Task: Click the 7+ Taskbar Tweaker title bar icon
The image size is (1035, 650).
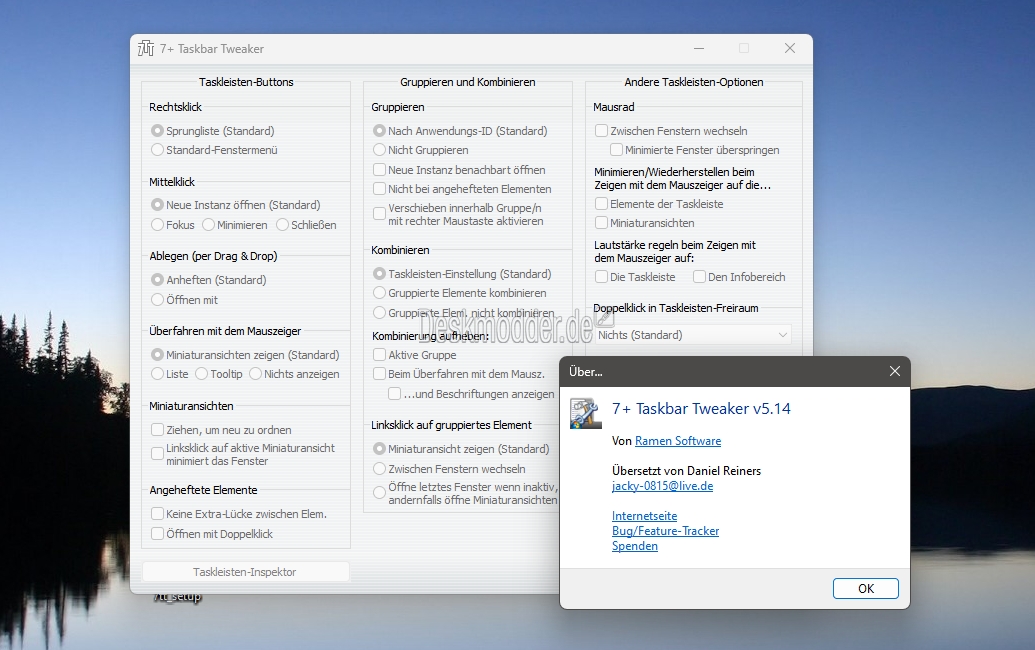Action: click(146, 49)
